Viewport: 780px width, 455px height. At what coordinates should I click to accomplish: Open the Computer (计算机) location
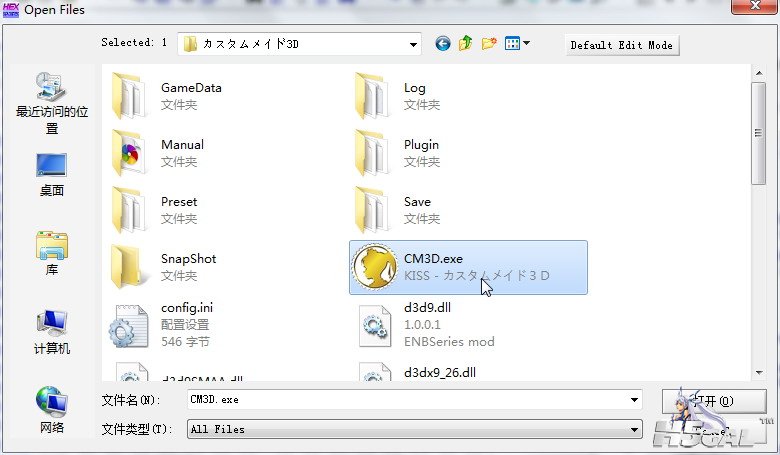click(52, 332)
